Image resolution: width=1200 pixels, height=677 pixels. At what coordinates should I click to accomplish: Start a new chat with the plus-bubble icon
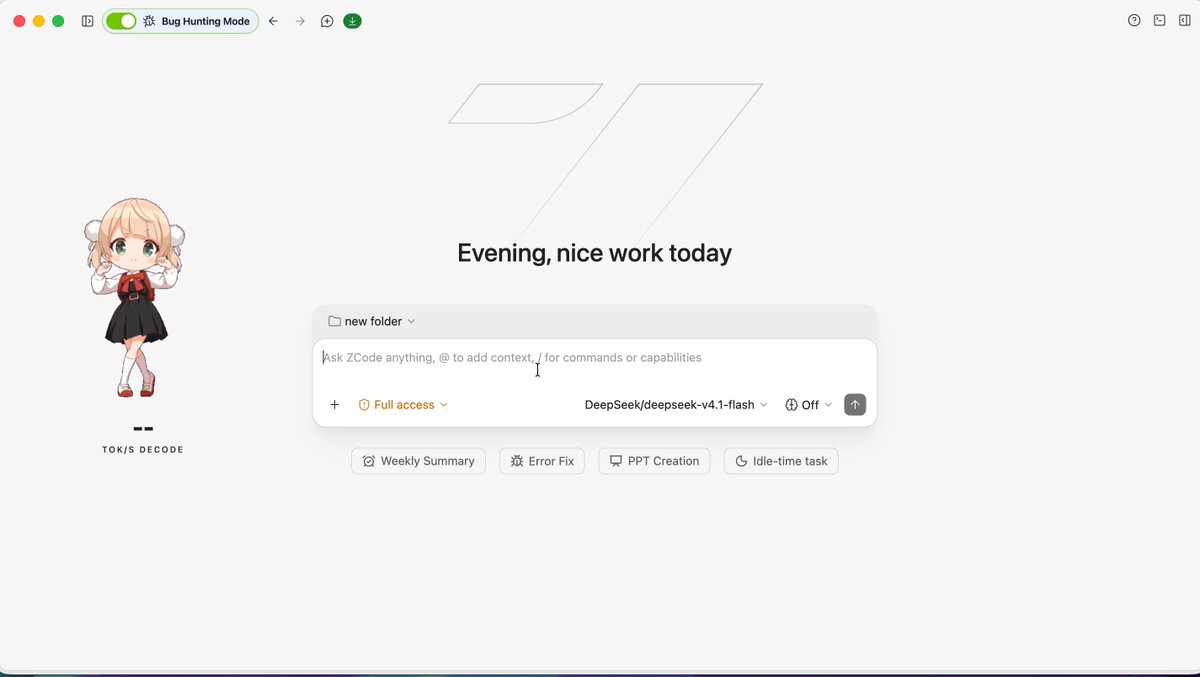coord(327,21)
